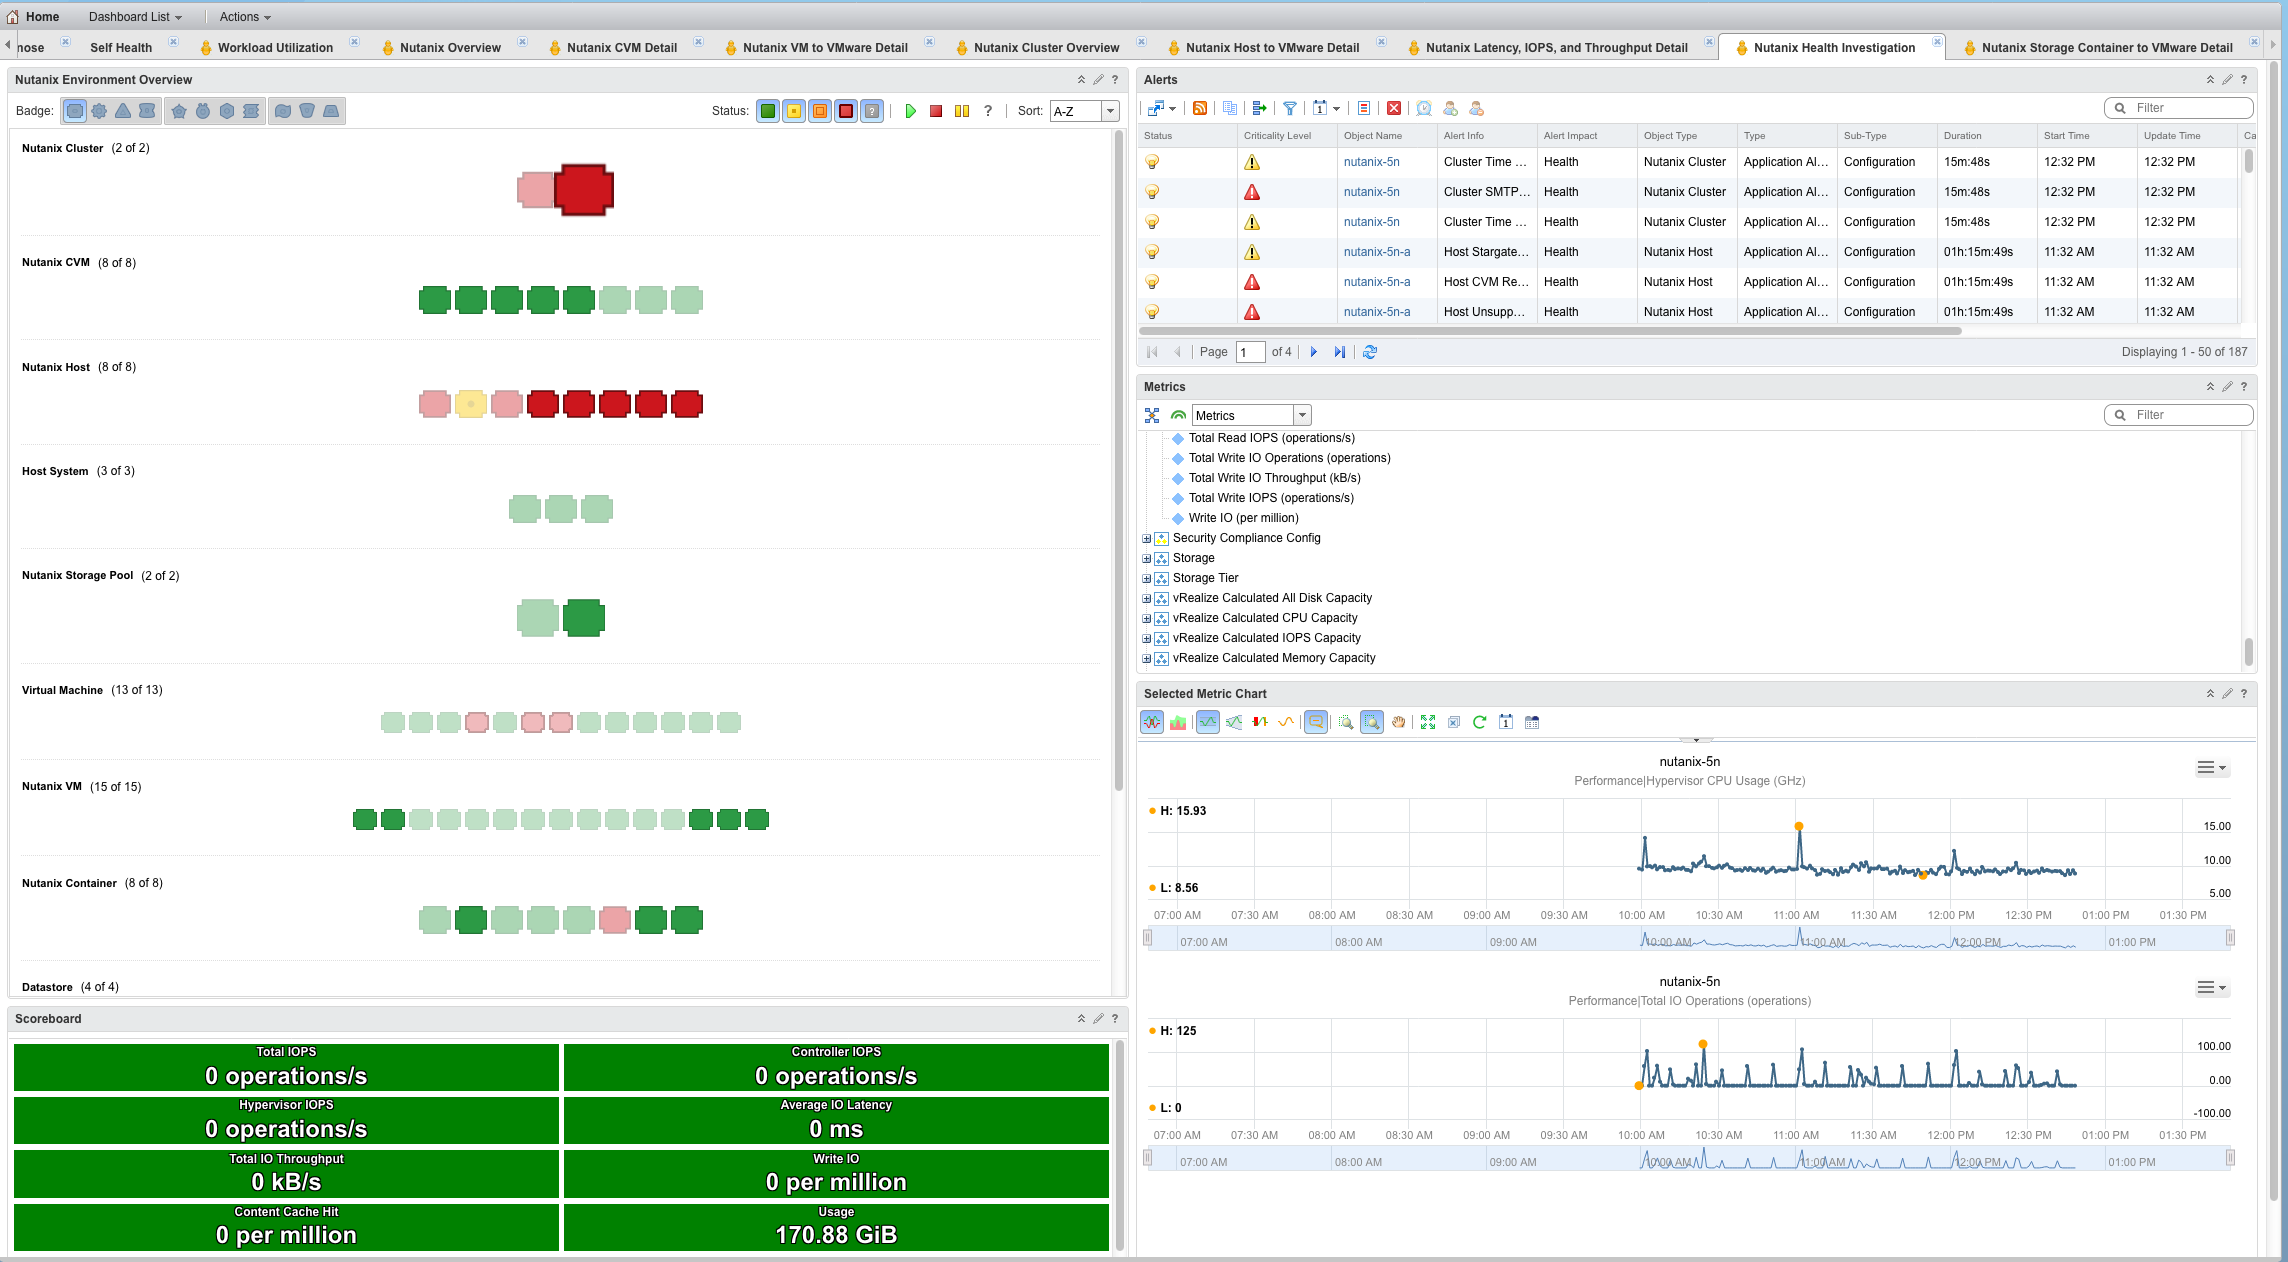This screenshot has width=2288, height=1262.
Task: Click the alarm clock suspend alert icon
Action: 1424,108
